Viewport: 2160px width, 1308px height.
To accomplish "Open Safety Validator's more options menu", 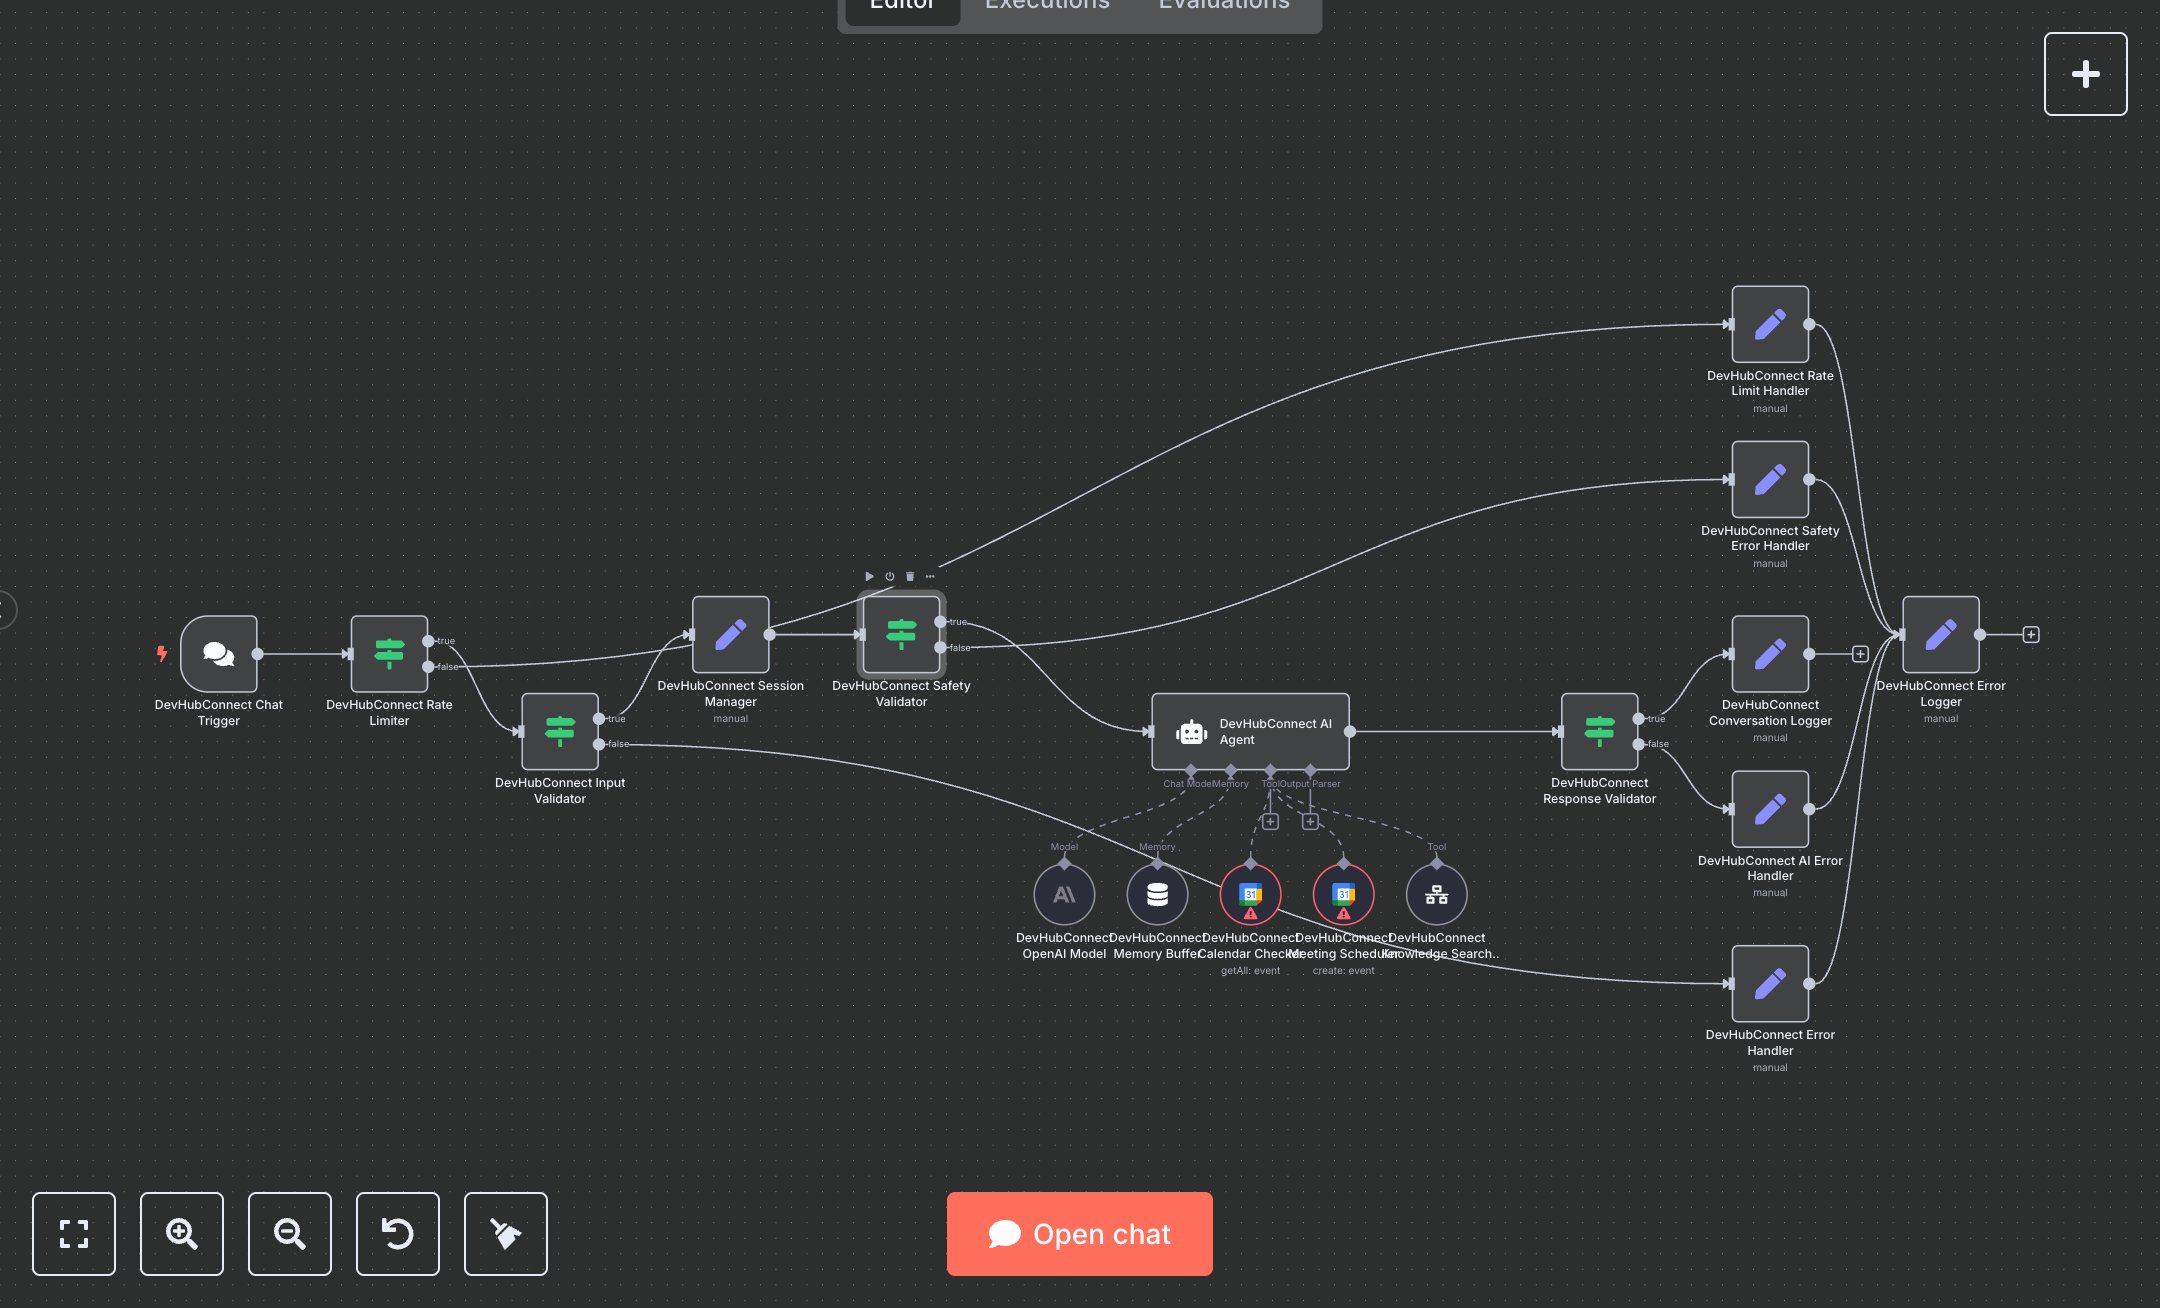I will click(x=929, y=576).
